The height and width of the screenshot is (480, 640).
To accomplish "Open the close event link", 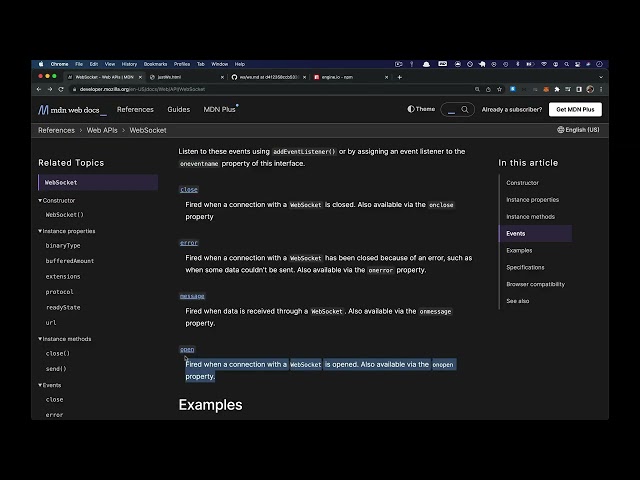I will click(x=189, y=189).
